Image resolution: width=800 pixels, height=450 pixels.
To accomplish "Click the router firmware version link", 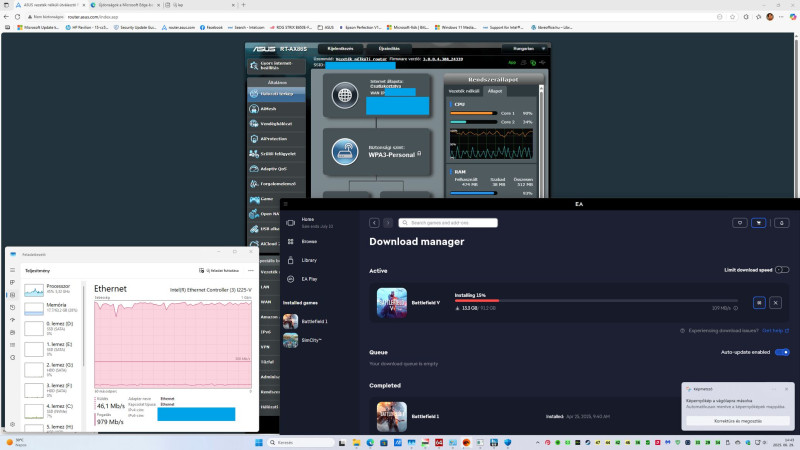I will (x=443, y=59).
